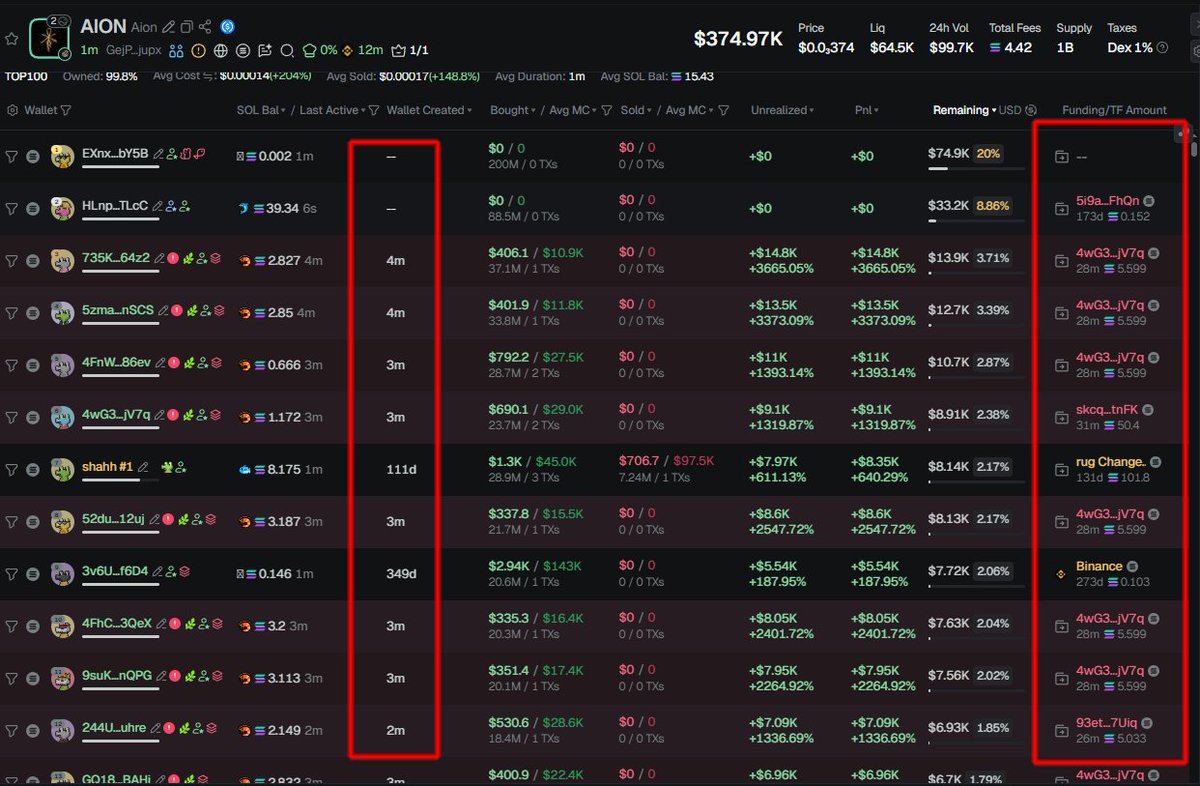
Task: Sort by Last Active column
Action: pyautogui.click(x=333, y=110)
